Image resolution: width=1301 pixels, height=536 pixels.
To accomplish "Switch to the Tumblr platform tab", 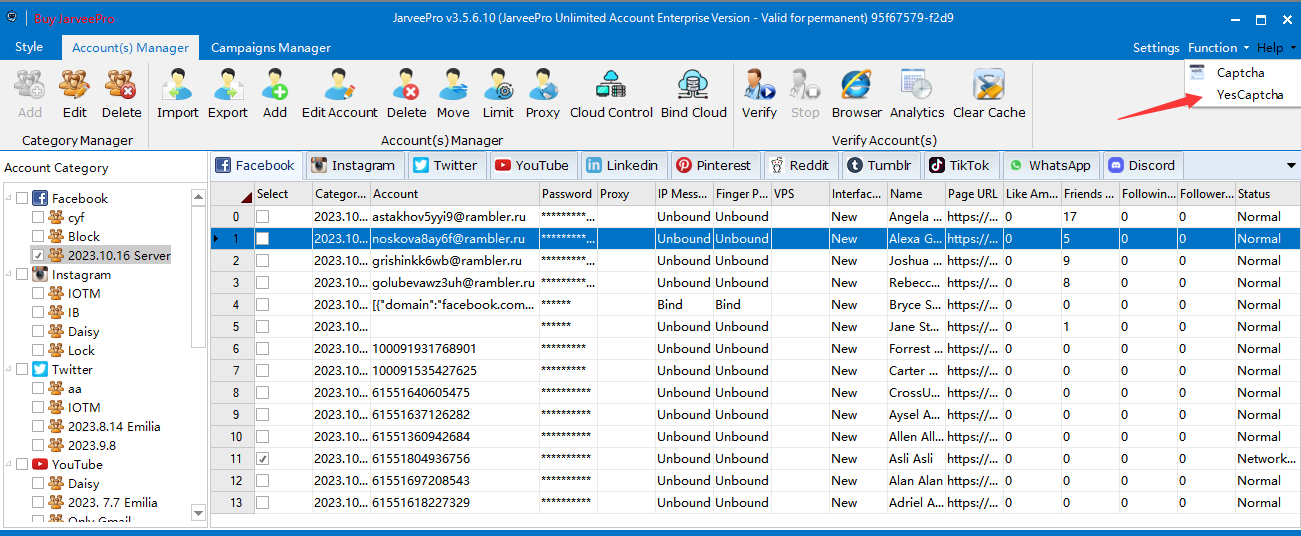I will [881, 165].
